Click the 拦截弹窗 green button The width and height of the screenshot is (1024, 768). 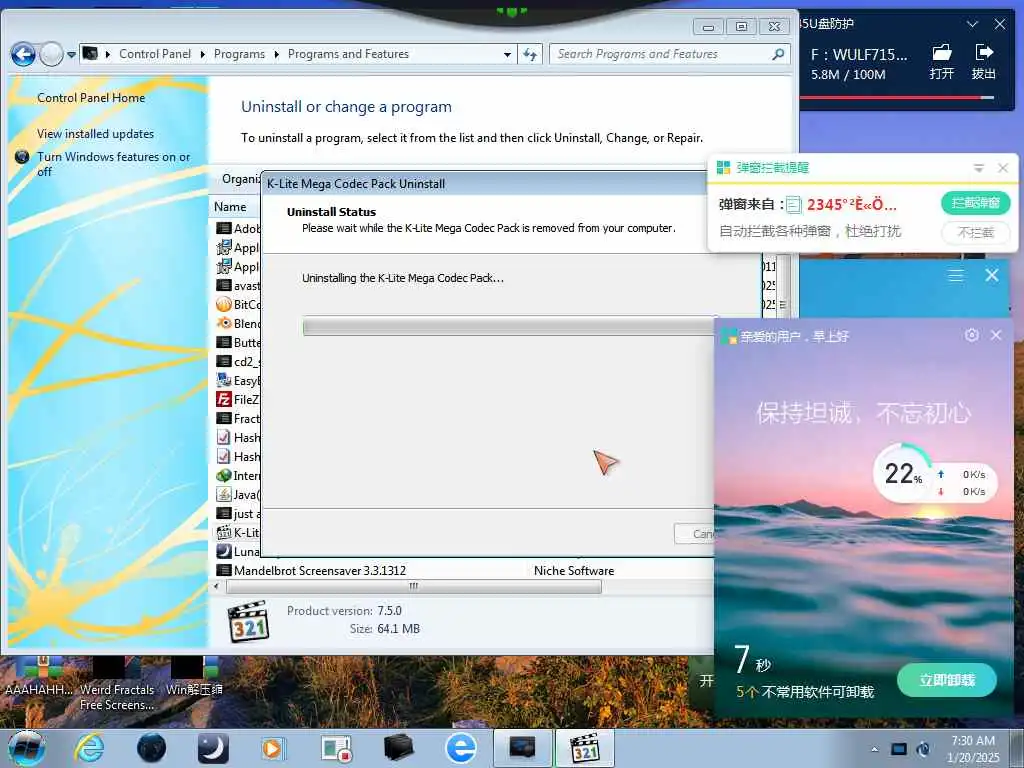(x=976, y=203)
